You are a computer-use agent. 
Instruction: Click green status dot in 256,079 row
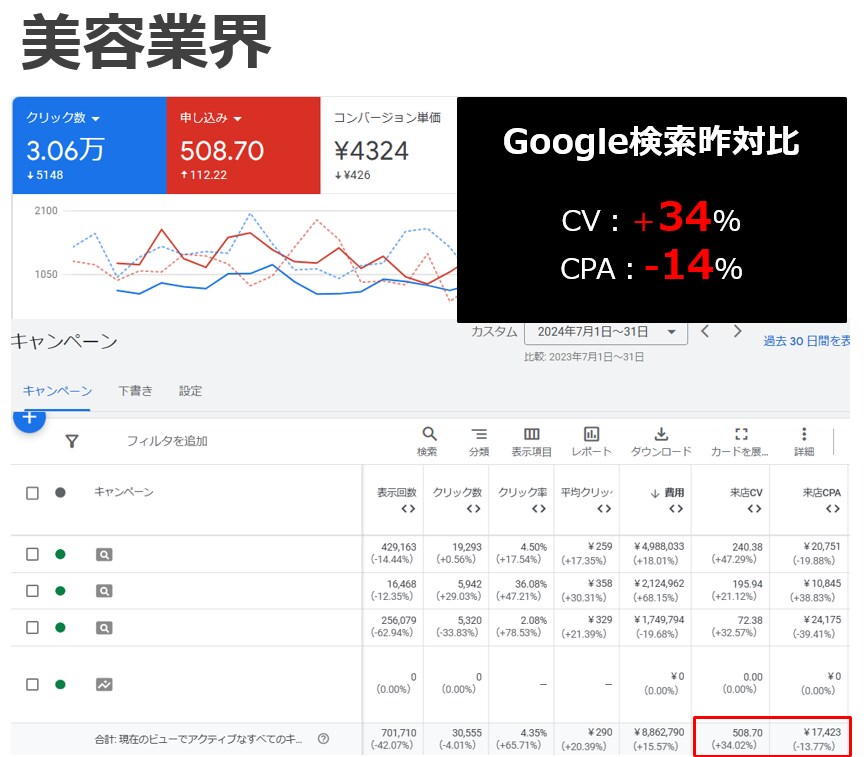coord(60,628)
